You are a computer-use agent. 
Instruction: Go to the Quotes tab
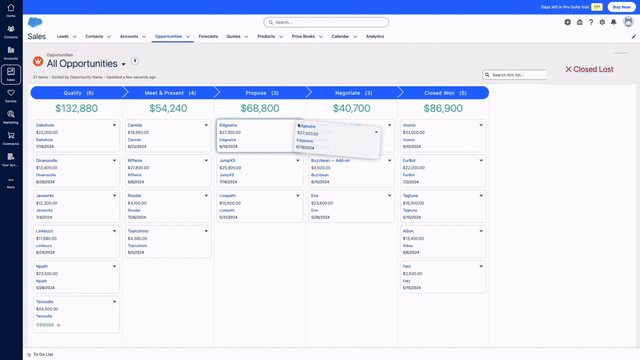click(x=233, y=36)
